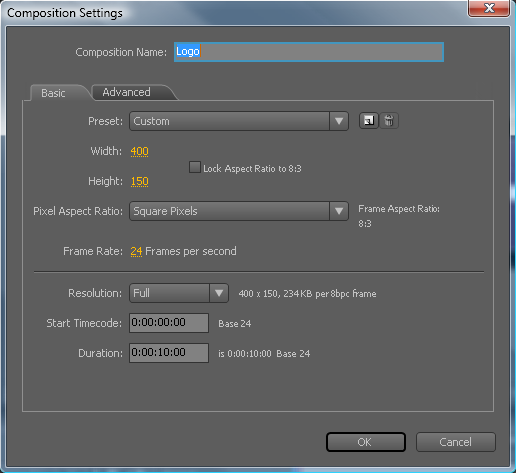Screen dimensions: 516x473
Task: Select the Height value 150
Action: pyautogui.click(x=140, y=181)
